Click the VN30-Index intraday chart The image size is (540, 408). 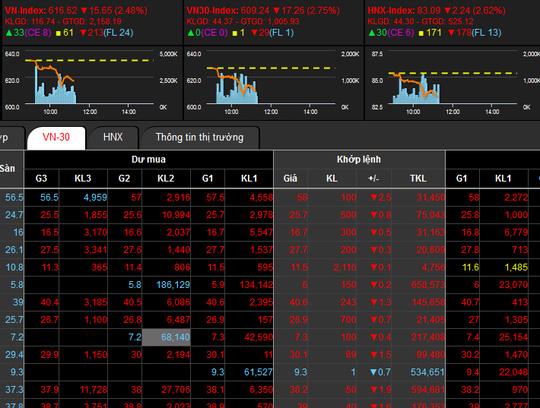pyautogui.click(x=273, y=83)
